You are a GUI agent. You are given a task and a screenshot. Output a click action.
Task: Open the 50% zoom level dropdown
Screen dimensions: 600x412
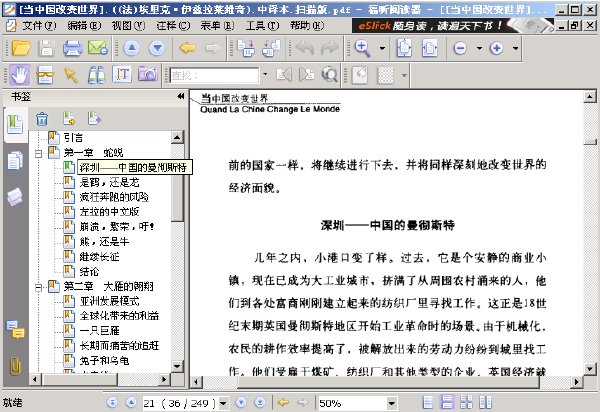click(x=391, y=403)
